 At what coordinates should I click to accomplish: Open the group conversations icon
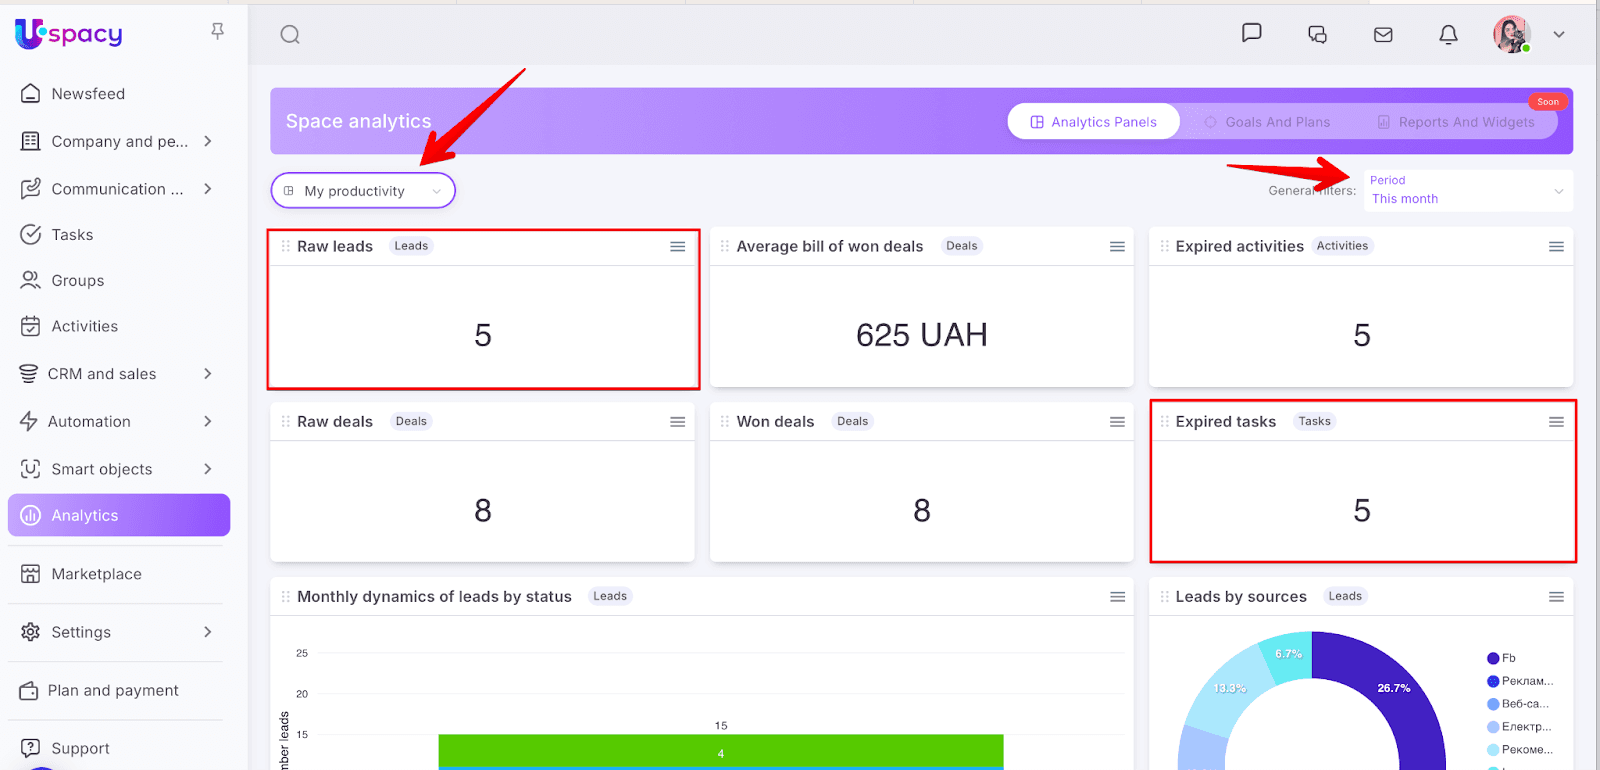click(1317, 34)
